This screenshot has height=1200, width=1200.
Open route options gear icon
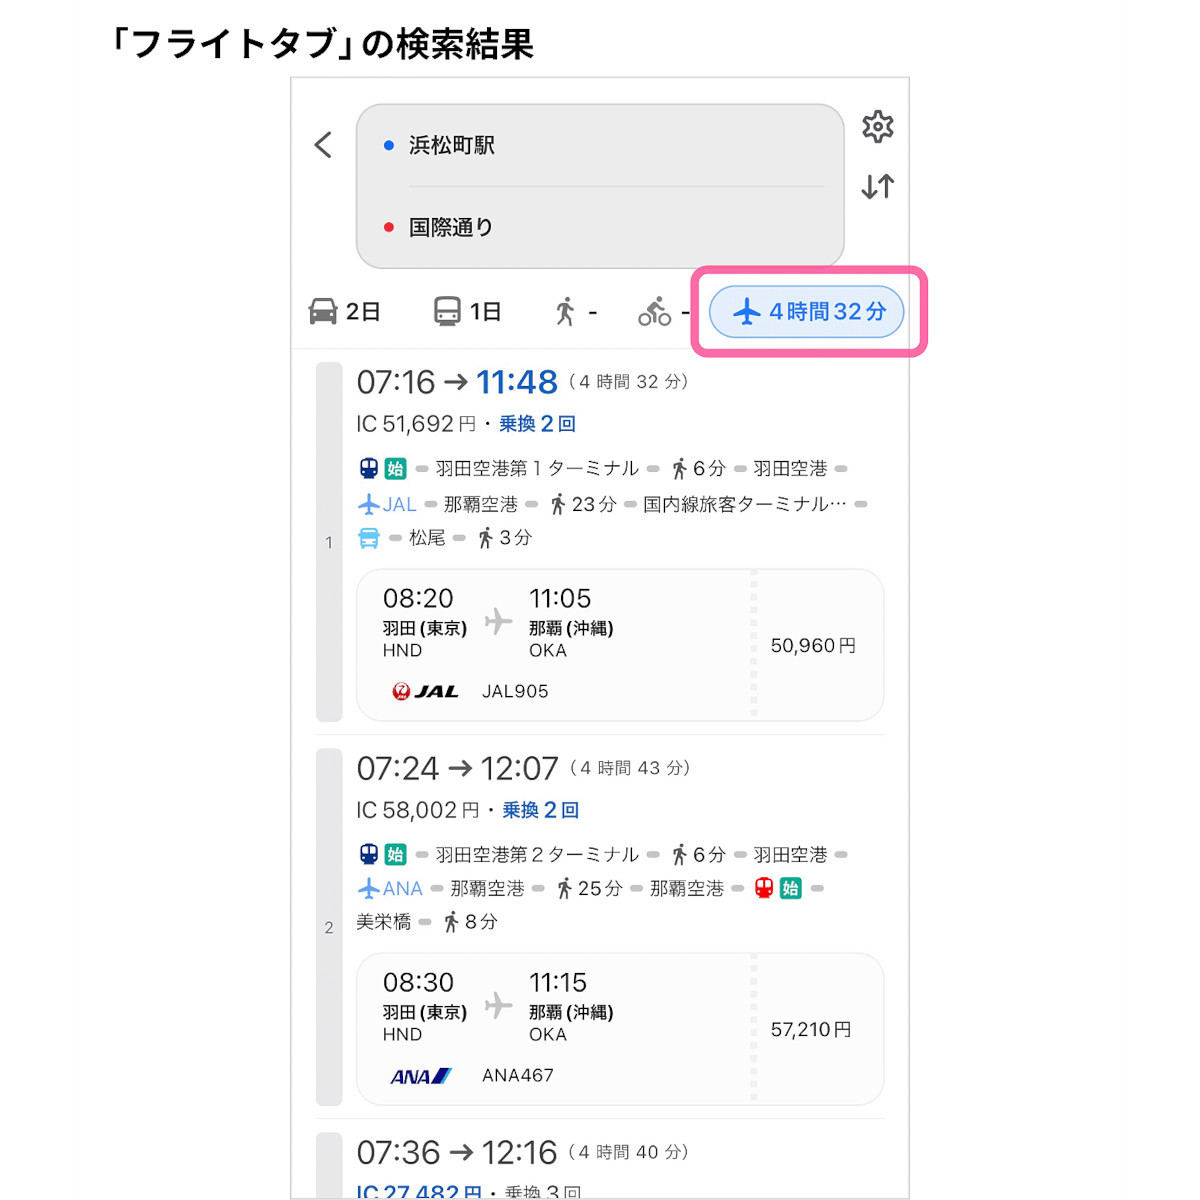point(877,127)
